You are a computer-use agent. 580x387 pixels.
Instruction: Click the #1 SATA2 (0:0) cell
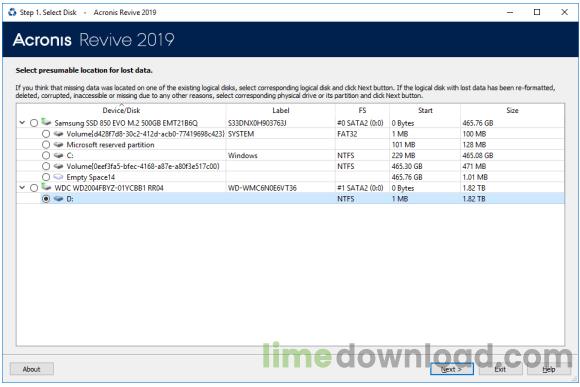pyautogui.click(x=360, y=188)
